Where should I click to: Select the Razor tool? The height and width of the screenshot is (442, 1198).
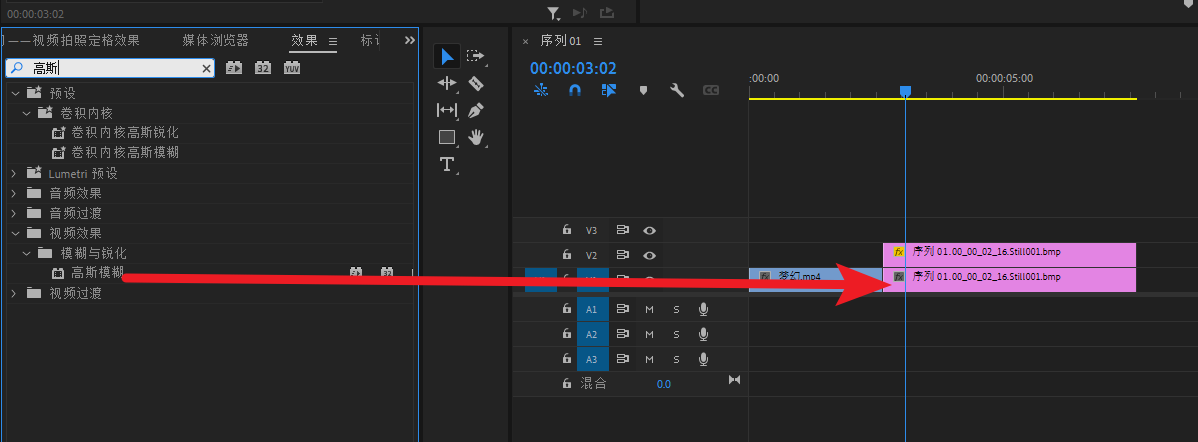tap(476, 83)
